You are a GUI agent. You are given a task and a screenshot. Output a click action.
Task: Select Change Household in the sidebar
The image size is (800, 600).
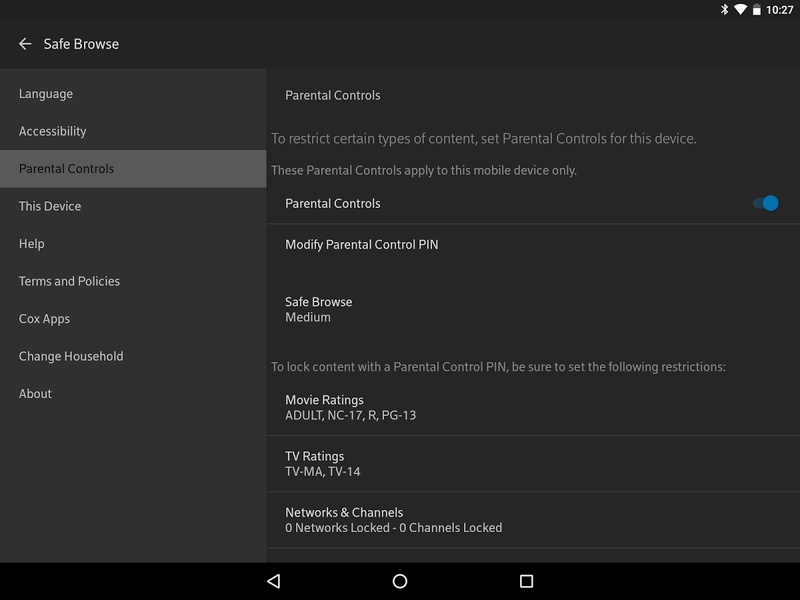(133, 356)
